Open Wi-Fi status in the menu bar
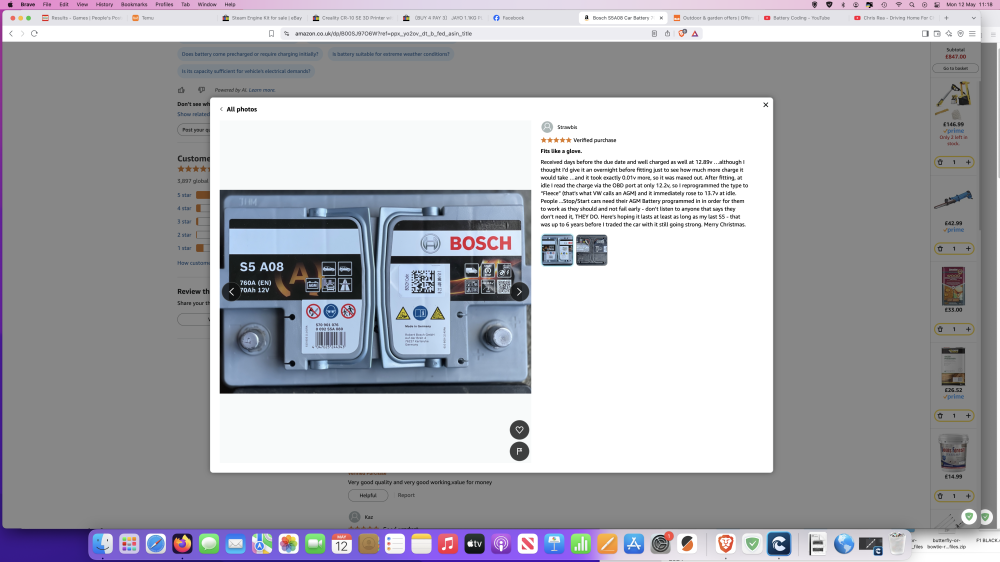Image resolution: width=1000 pixels, height=562 pixels. (x=898, y=4)
